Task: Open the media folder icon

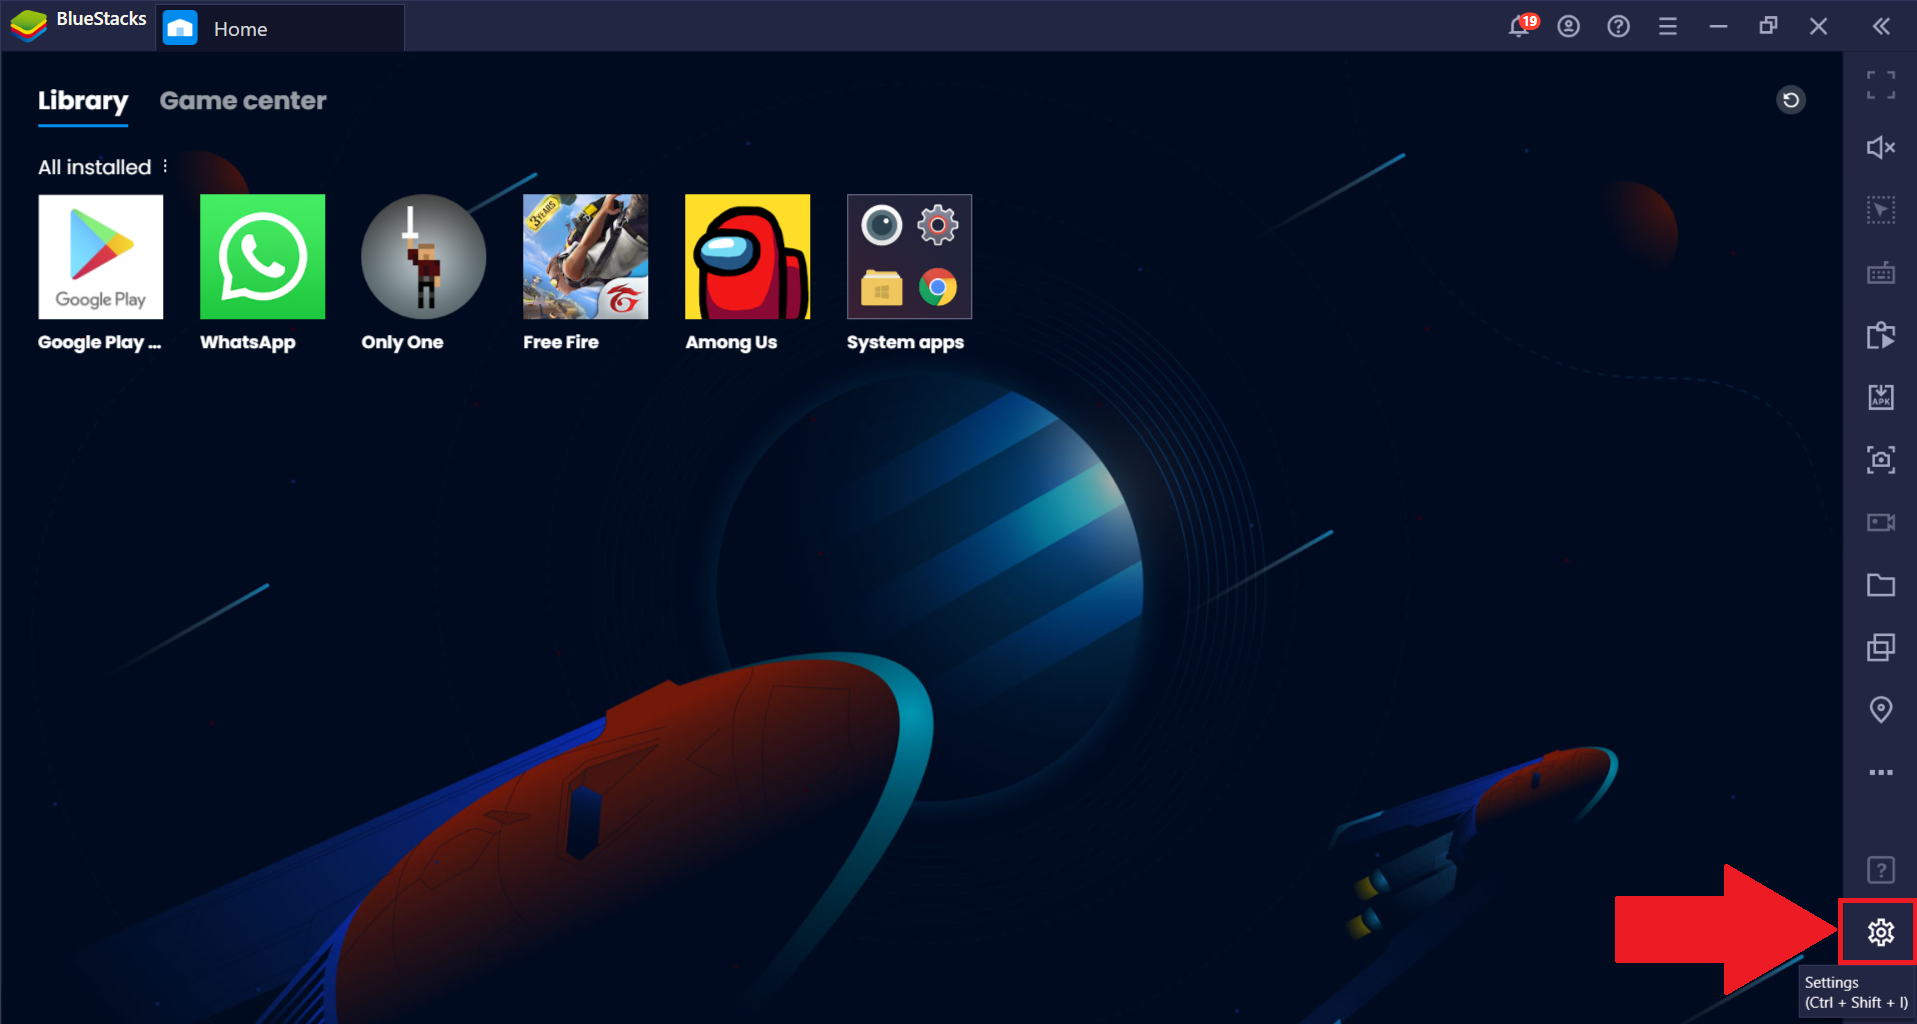Action: click(x=1880, y=585)
